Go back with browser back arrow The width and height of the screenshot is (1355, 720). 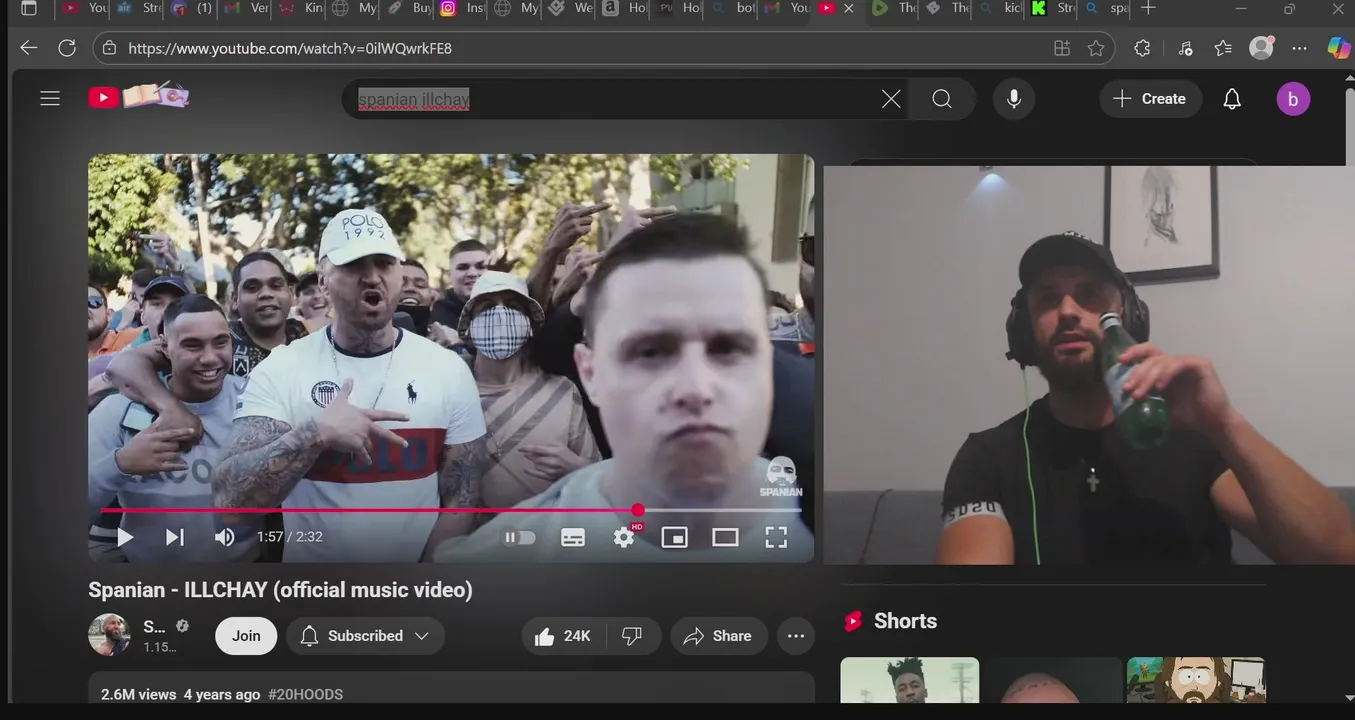(x=28, y=48)
